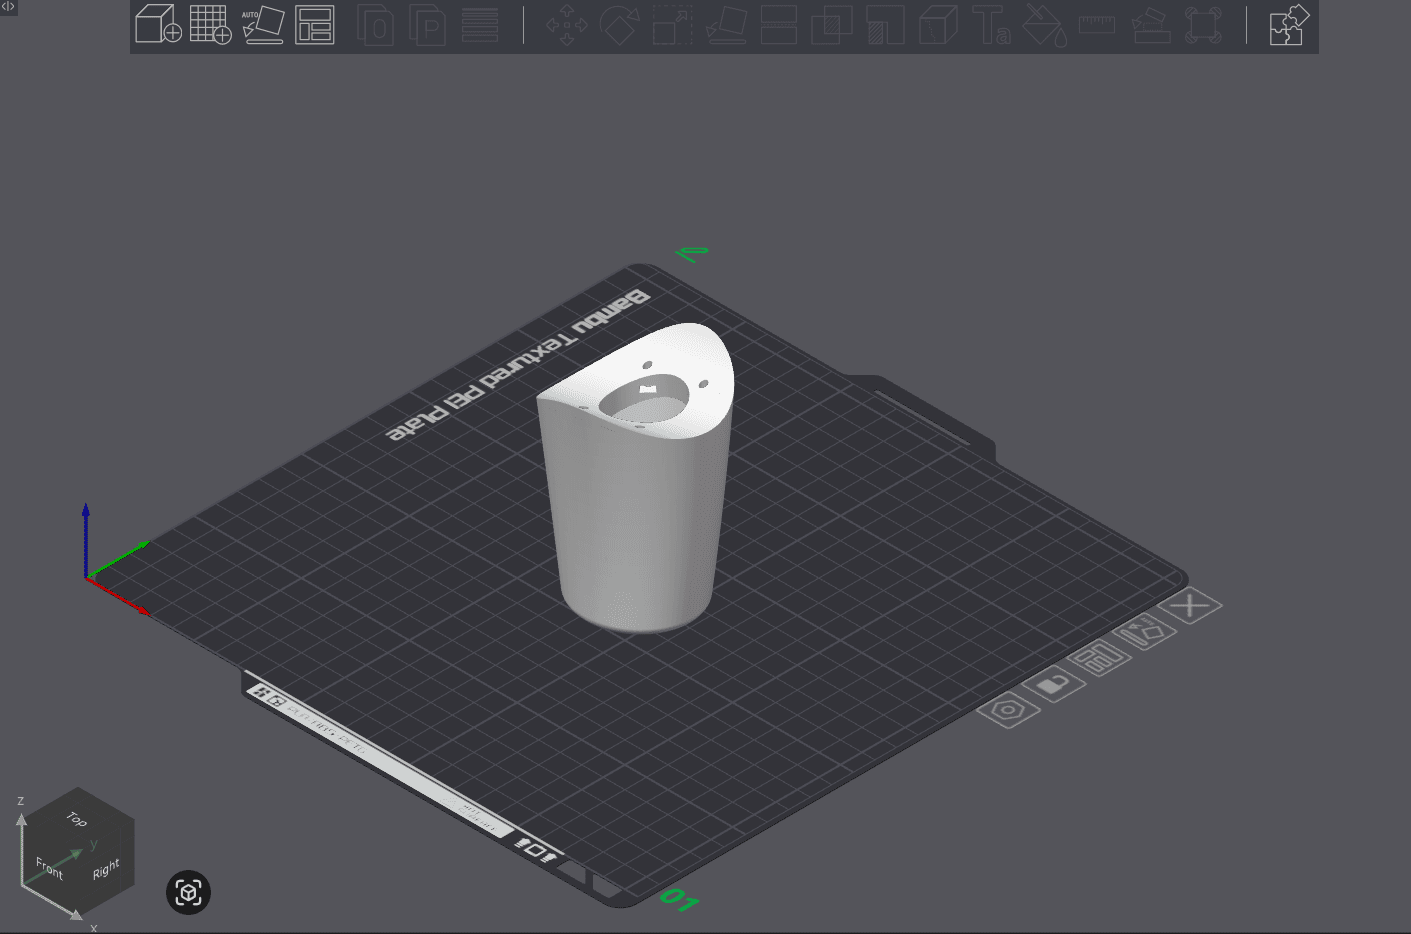Lock the current plate
The height and width of the screenshot is (934, 1411).
[1055, 685]
